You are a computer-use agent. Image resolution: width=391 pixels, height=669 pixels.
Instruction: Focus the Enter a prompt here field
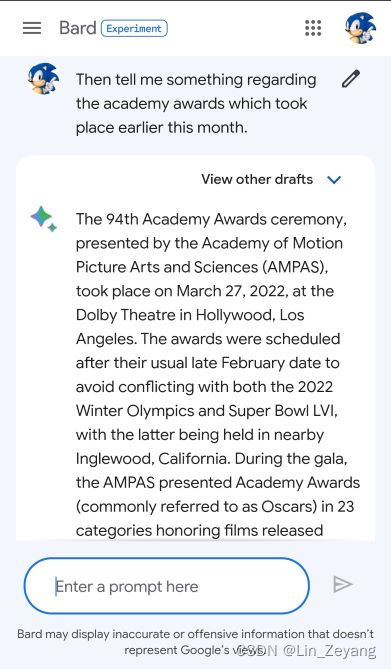[167, 586]
